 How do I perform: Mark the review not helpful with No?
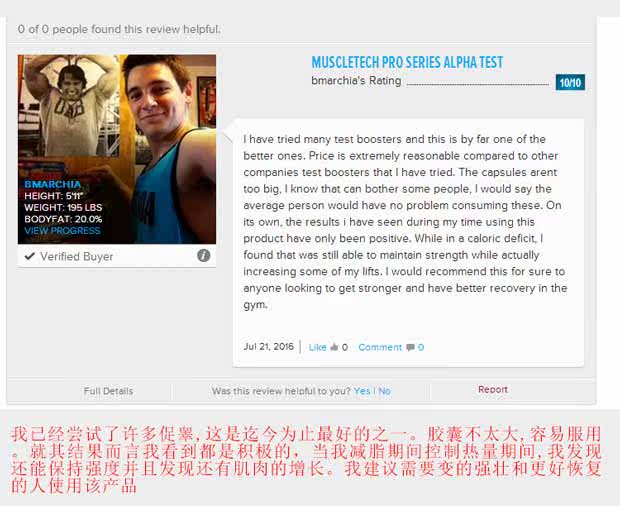click(384, 391)
